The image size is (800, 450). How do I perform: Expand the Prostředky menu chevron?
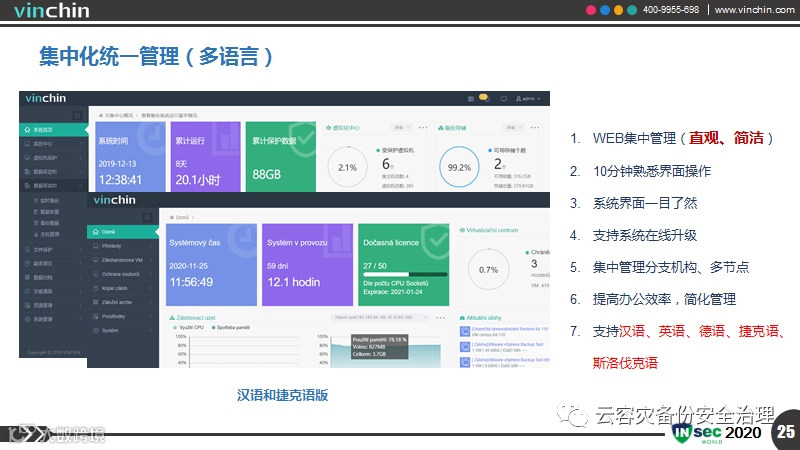click(151, 316)
